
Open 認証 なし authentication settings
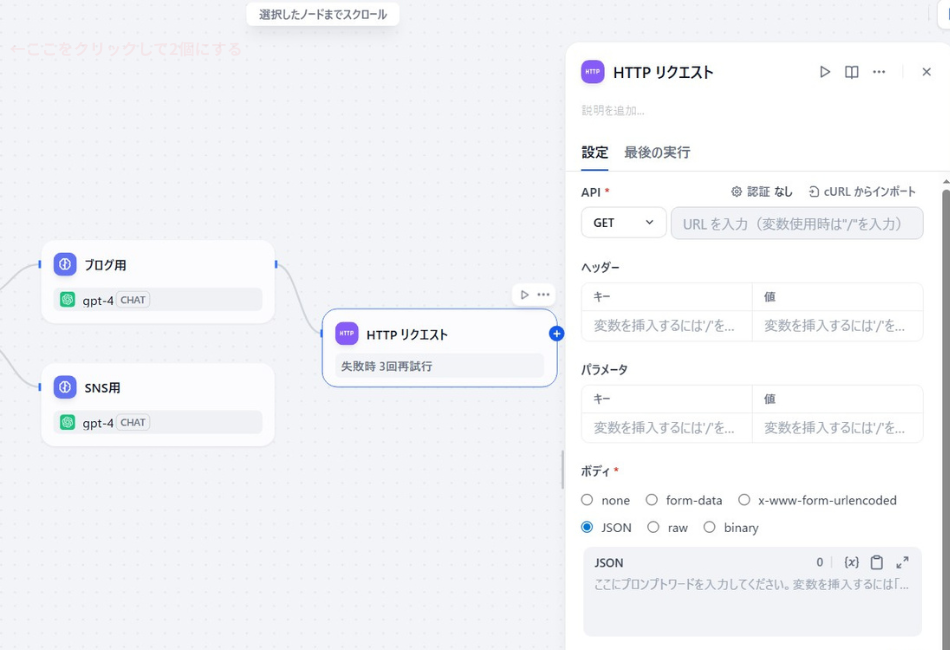762,192
